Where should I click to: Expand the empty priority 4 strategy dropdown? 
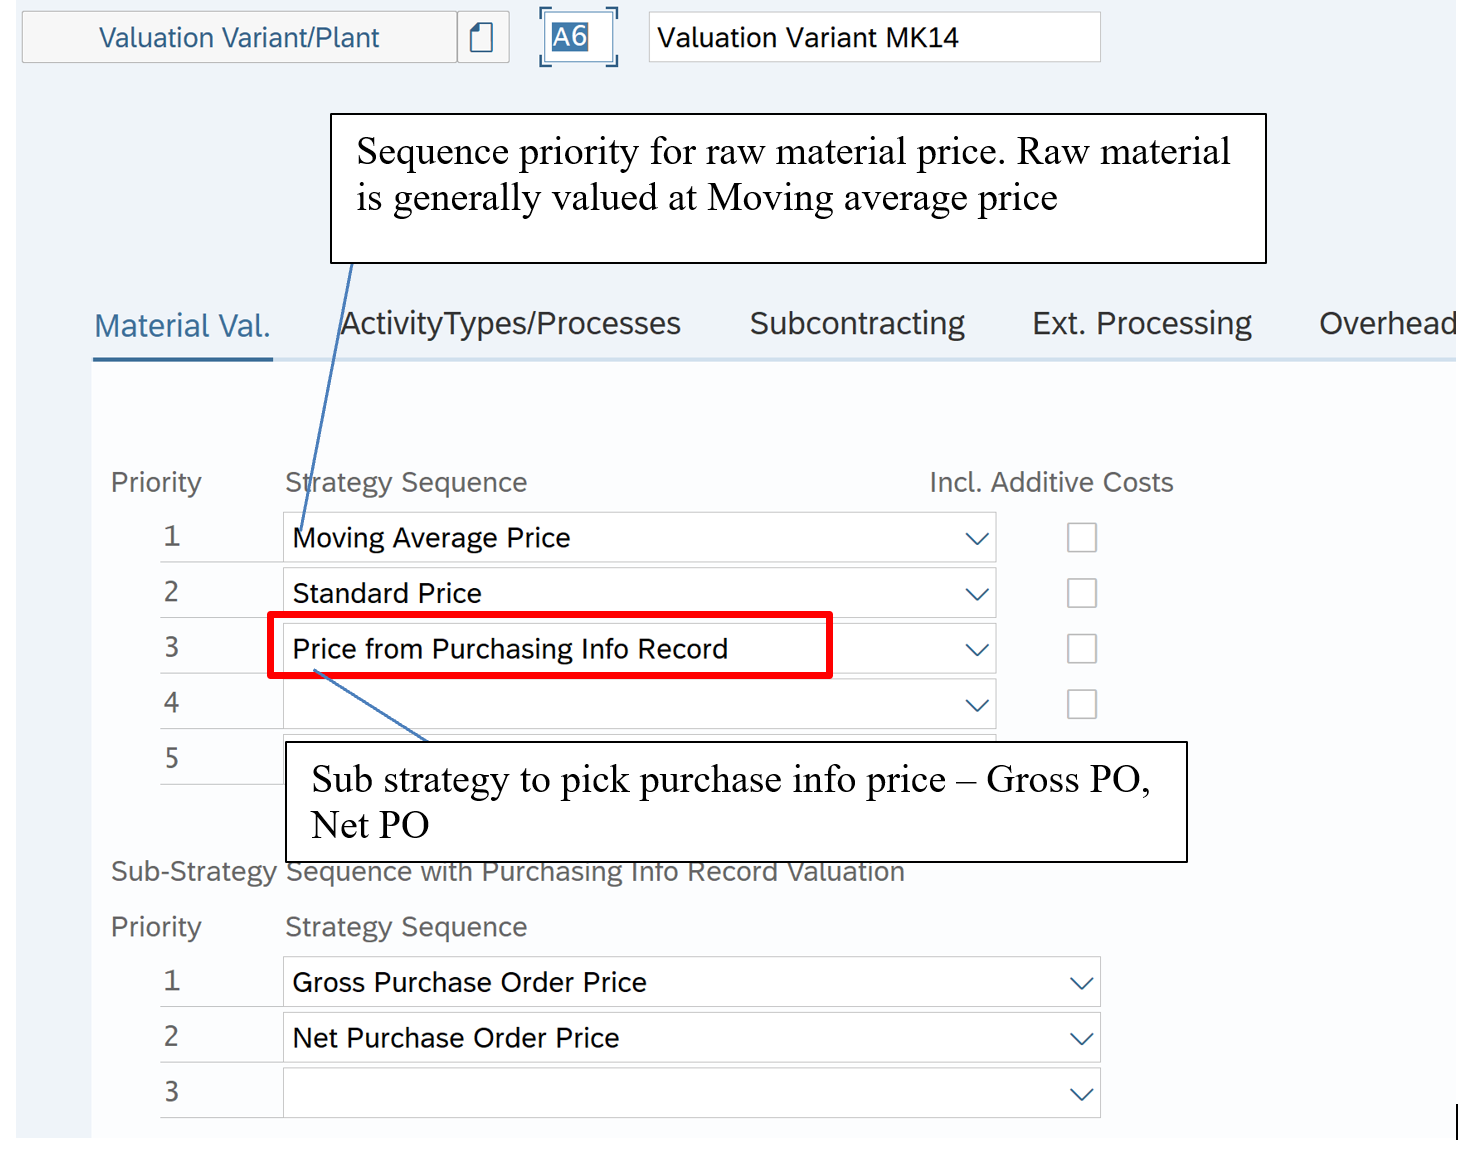coord(976,705)
